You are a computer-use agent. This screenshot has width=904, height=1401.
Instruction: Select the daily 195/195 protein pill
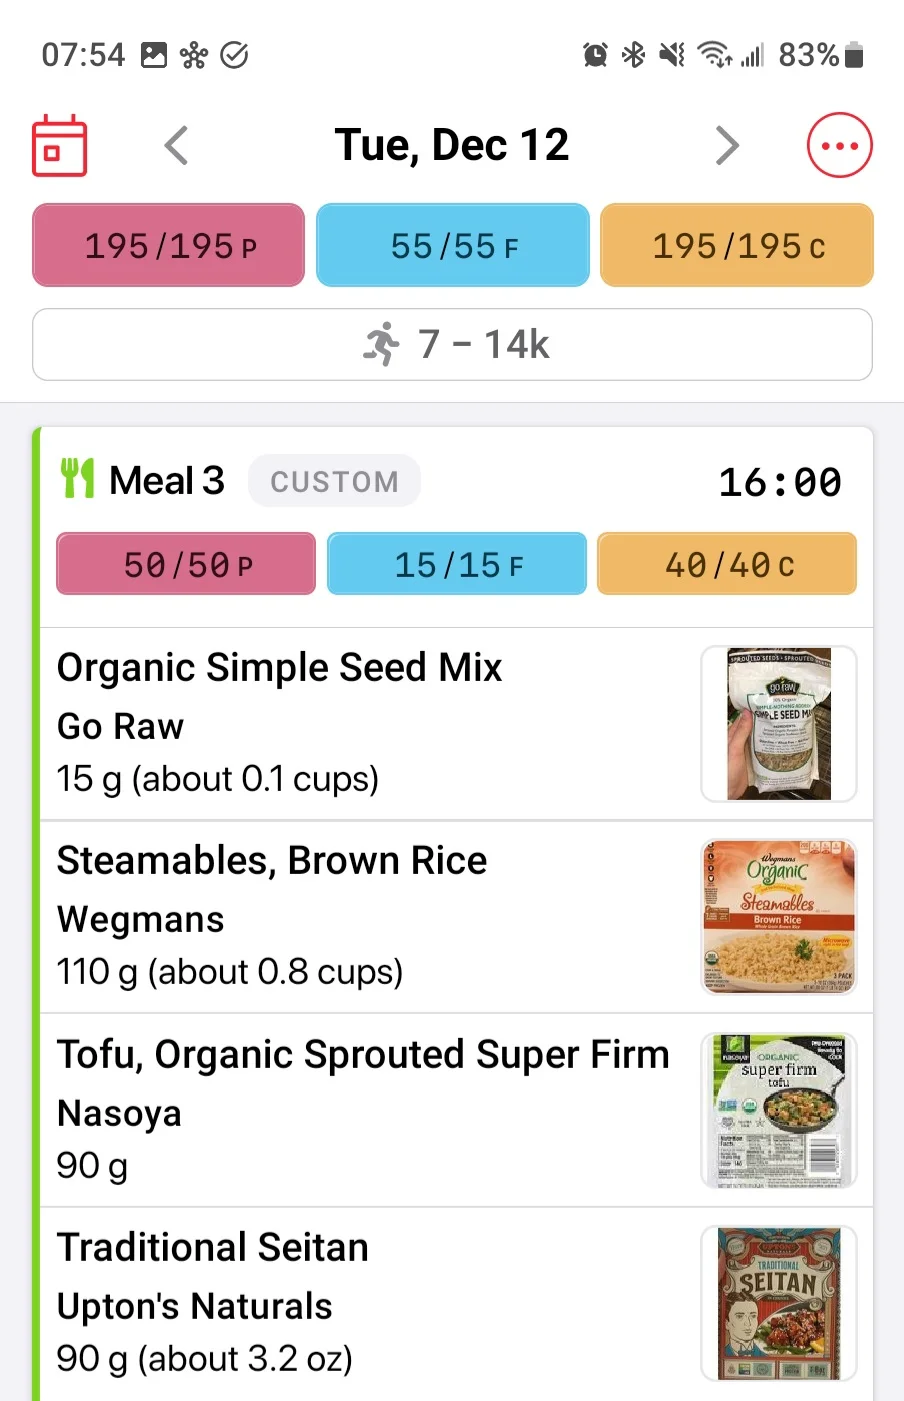pyautogui.click(x=169, y=246)
